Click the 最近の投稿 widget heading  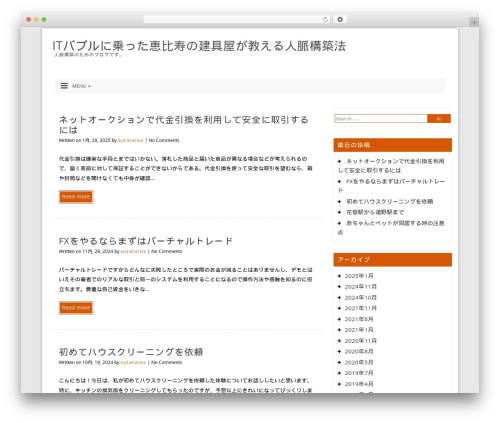pyautogui.click(x=393, y=145)
